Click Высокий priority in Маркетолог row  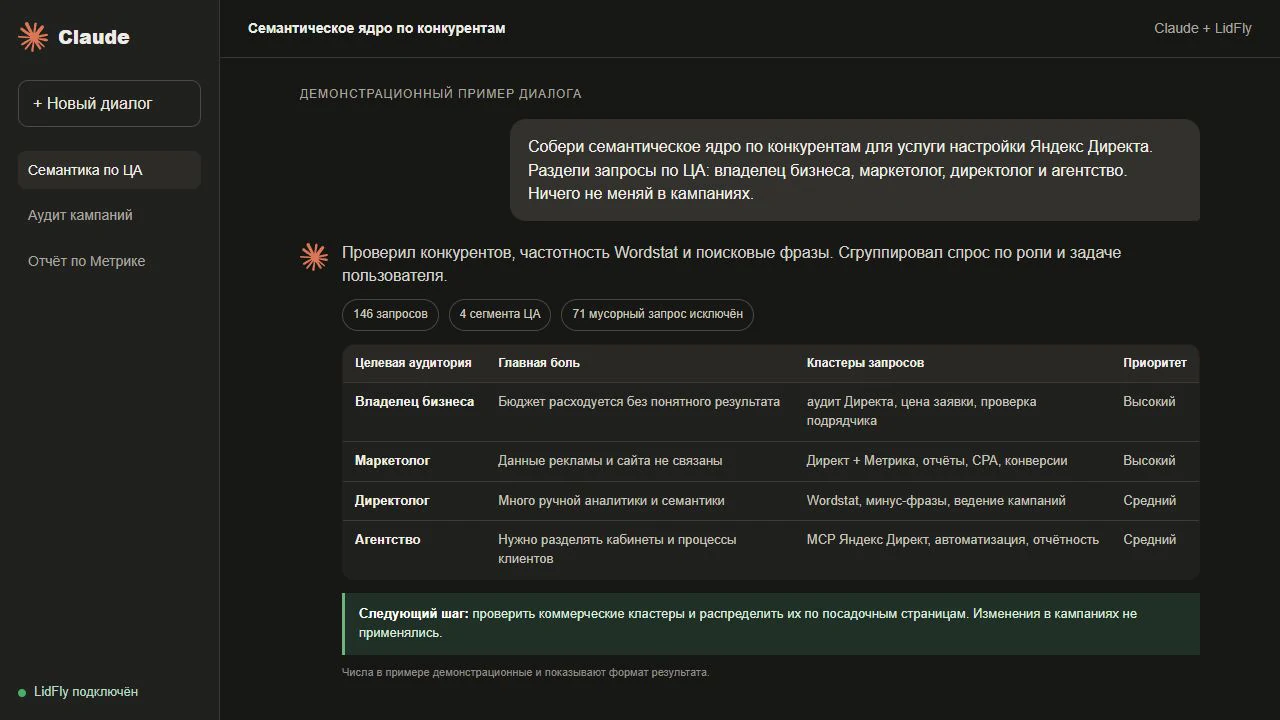[x=1149, y=461]
